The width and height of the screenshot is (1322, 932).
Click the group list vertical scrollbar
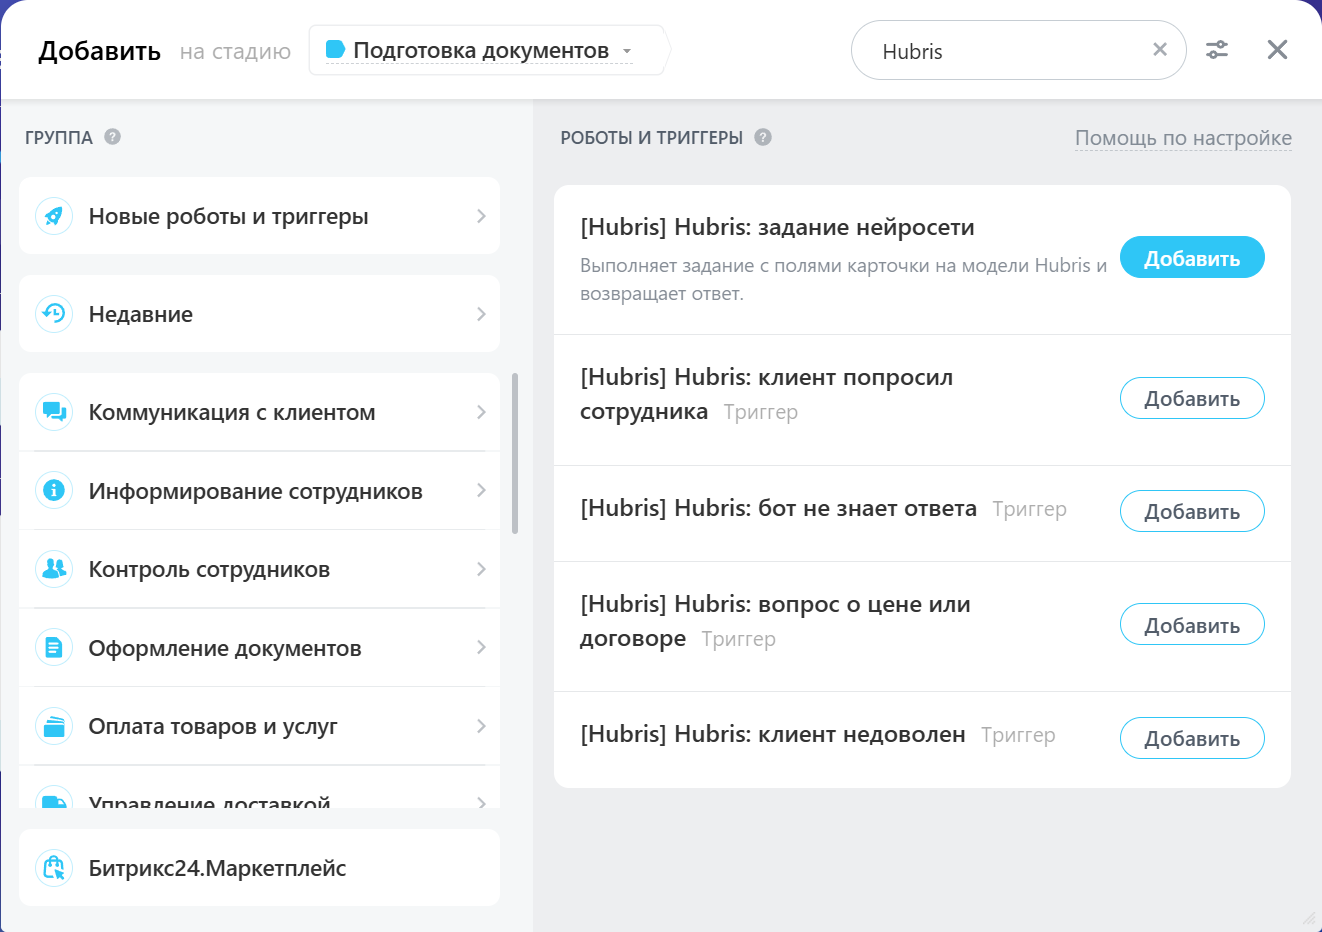coord(515,453)
